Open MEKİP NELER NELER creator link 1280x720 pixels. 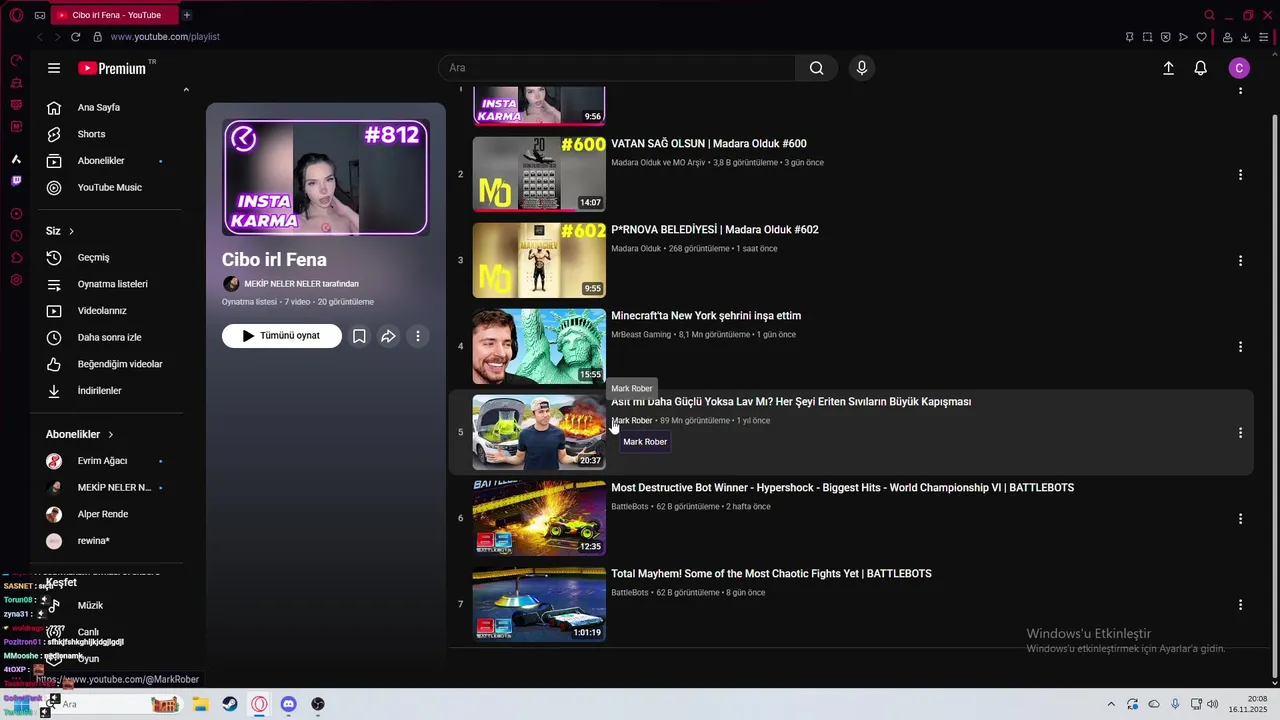tap(301, 284)
